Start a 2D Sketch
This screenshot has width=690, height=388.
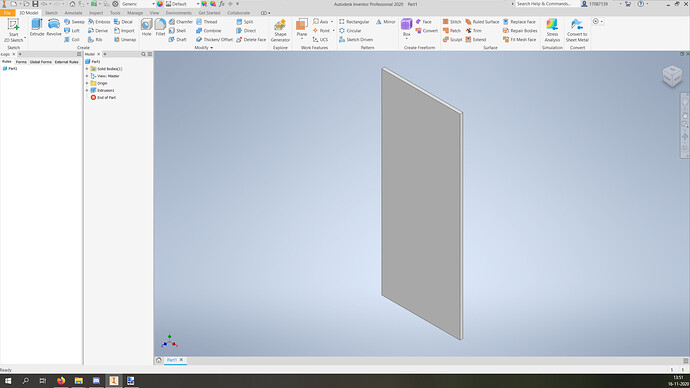point(13,30)
